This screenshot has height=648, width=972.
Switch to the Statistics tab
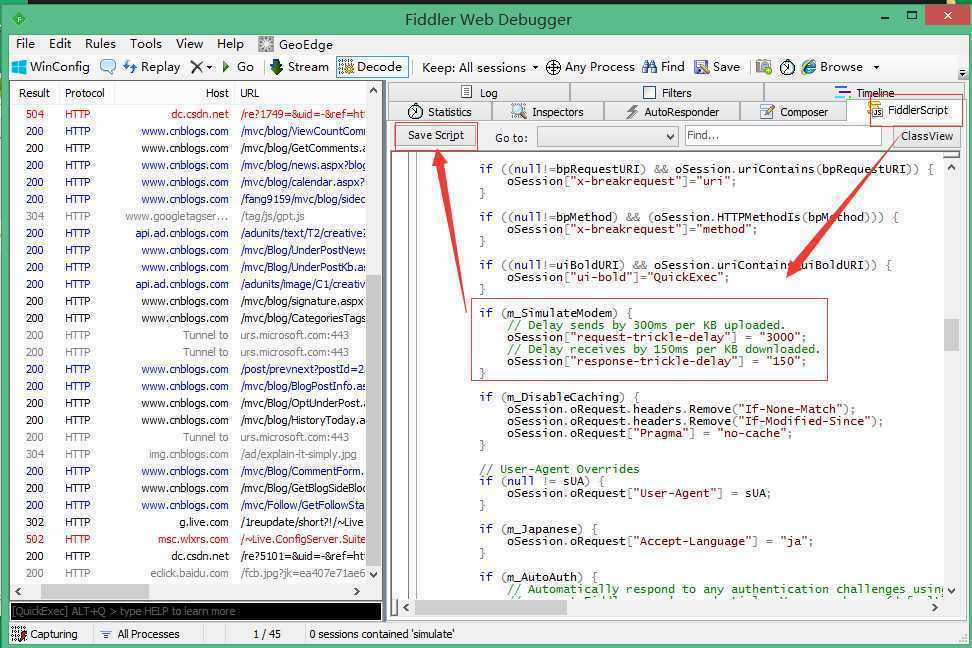[x=440, y=112]
